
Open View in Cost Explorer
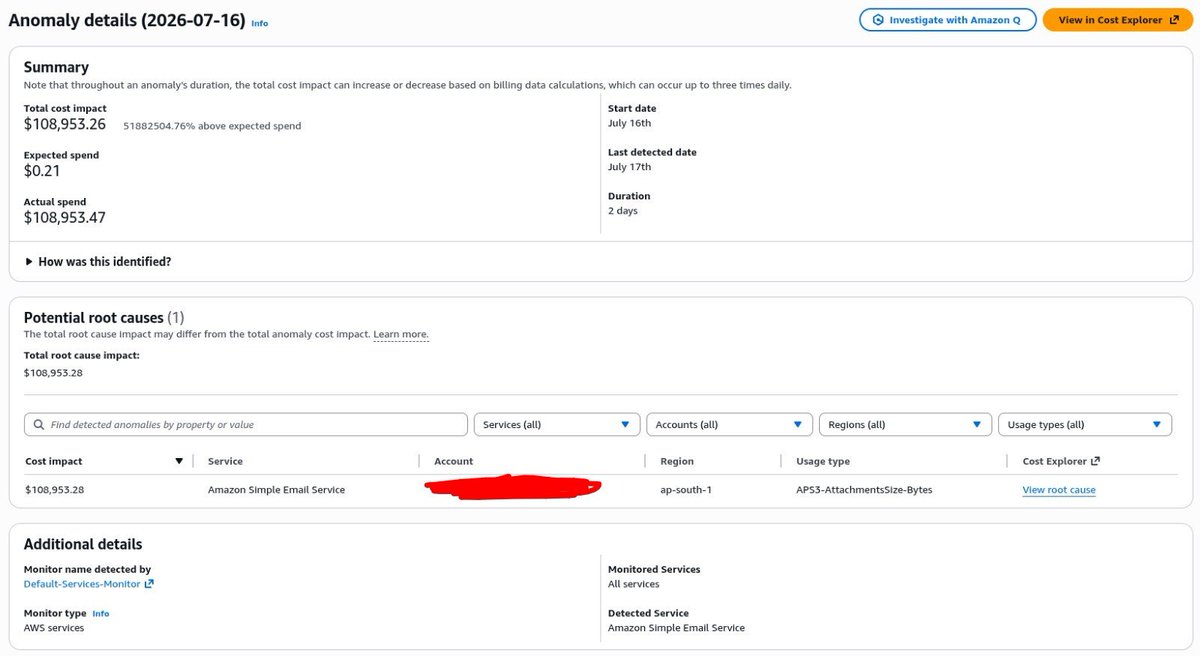[x=1117, y=20]
